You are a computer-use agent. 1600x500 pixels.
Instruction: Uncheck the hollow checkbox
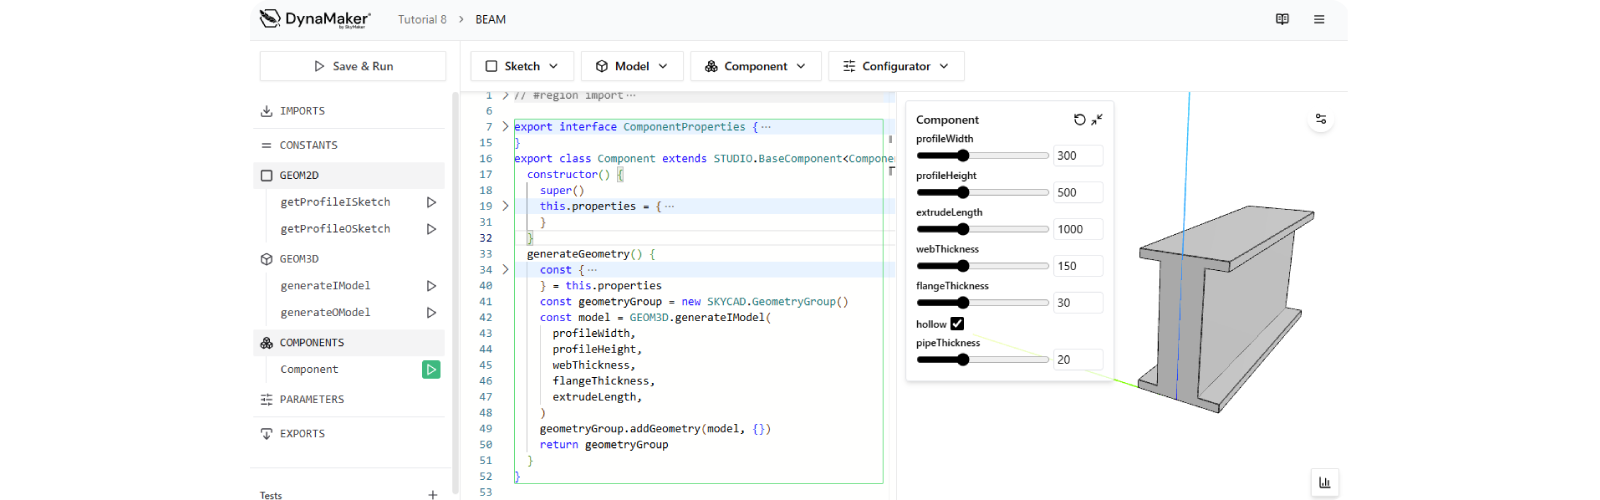[957, 324]
